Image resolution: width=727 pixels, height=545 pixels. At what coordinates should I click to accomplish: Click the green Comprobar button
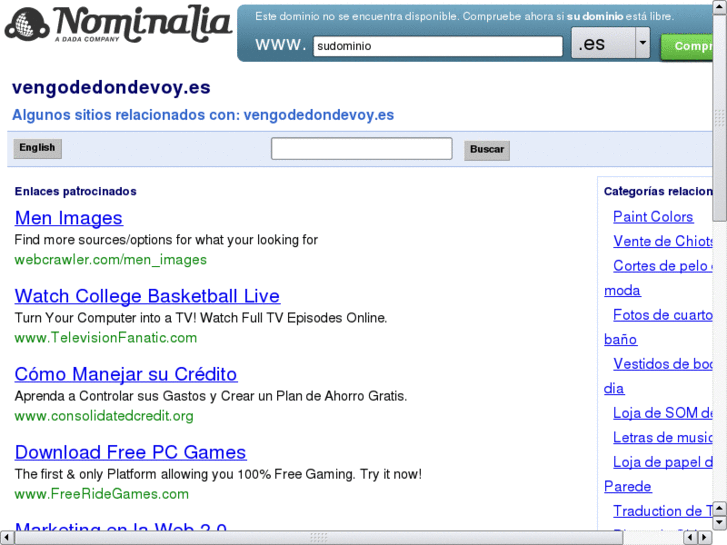tap(687, 46)
